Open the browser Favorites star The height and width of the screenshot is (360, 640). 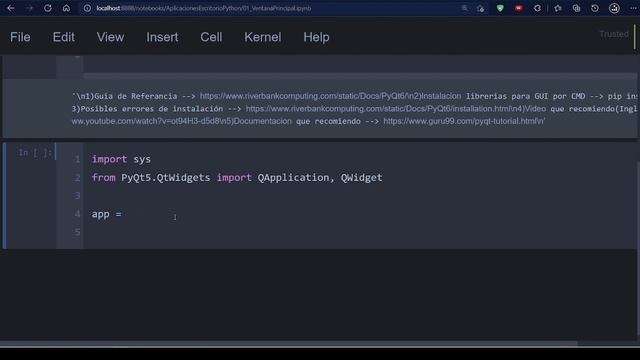558,8
